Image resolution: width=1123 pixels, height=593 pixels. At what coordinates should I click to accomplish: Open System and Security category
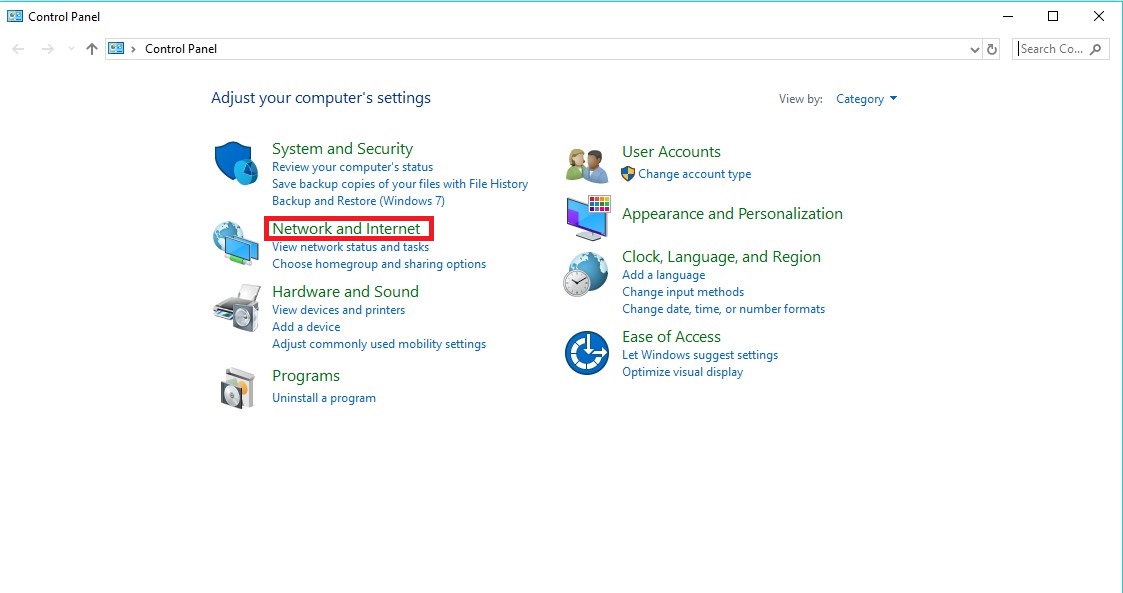(x=342, y=149)
